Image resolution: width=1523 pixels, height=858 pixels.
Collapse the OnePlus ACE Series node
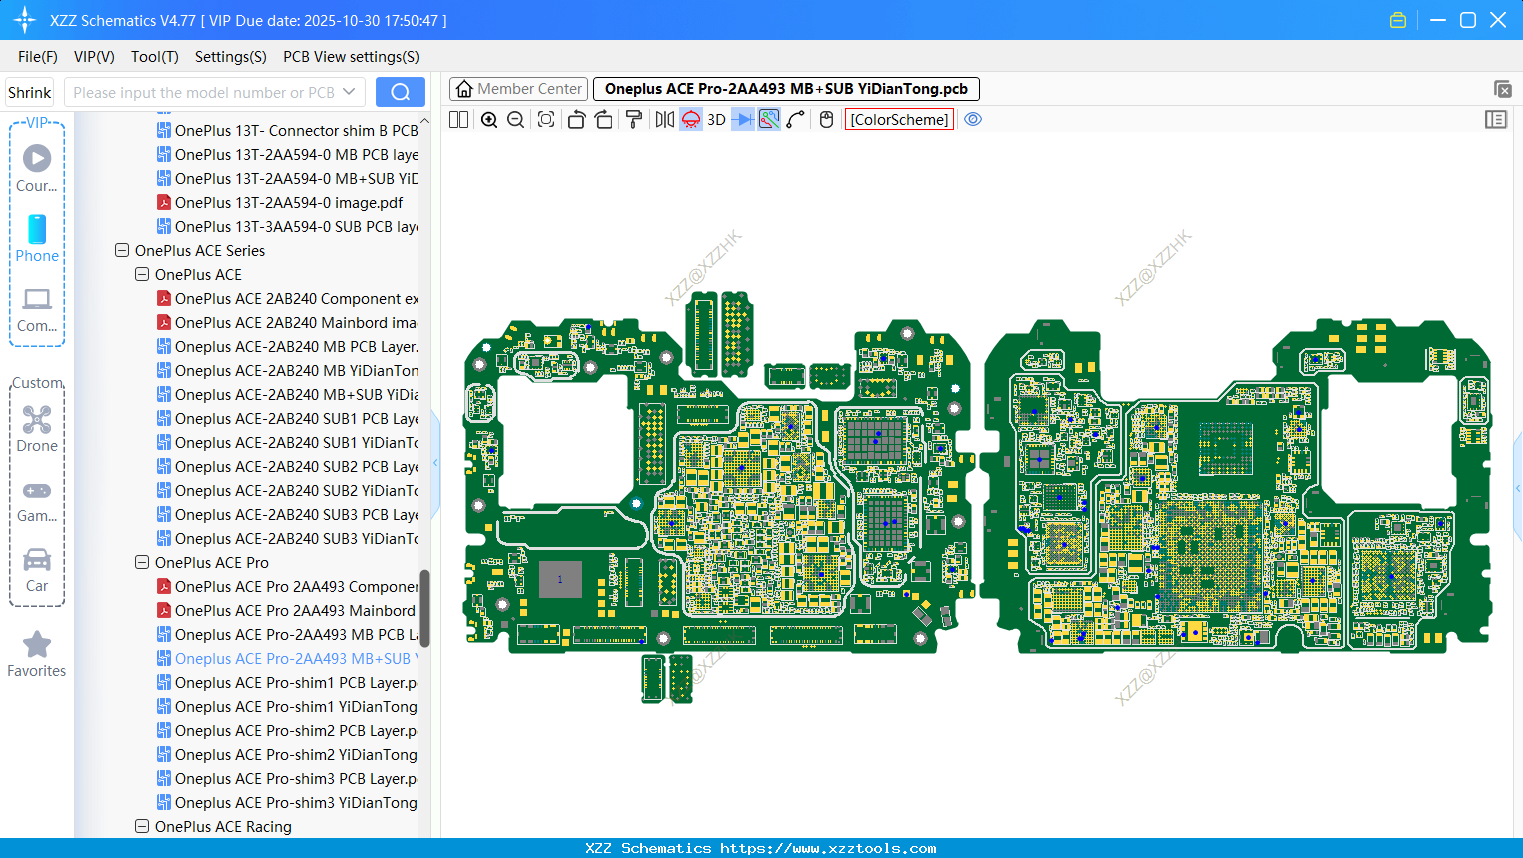(122, 251)
